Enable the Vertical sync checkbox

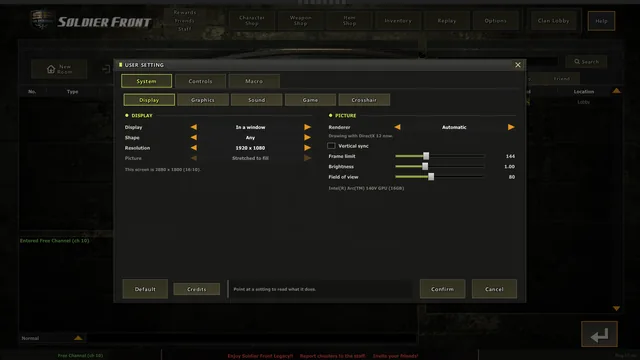[x=331, y=146]
